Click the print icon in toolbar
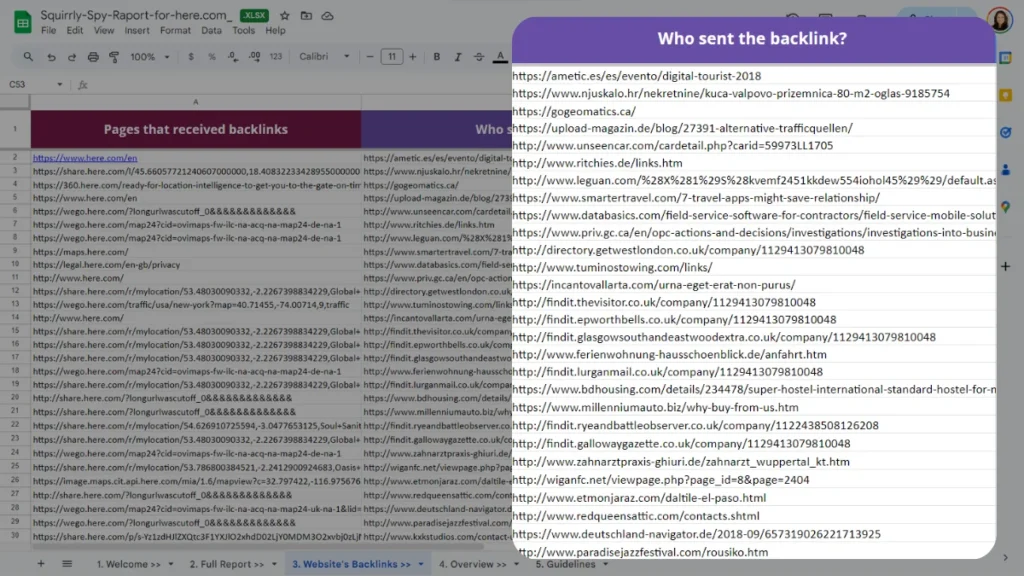Image resolution: width=1024 pixels, height=576 pixels. (93, 57)
